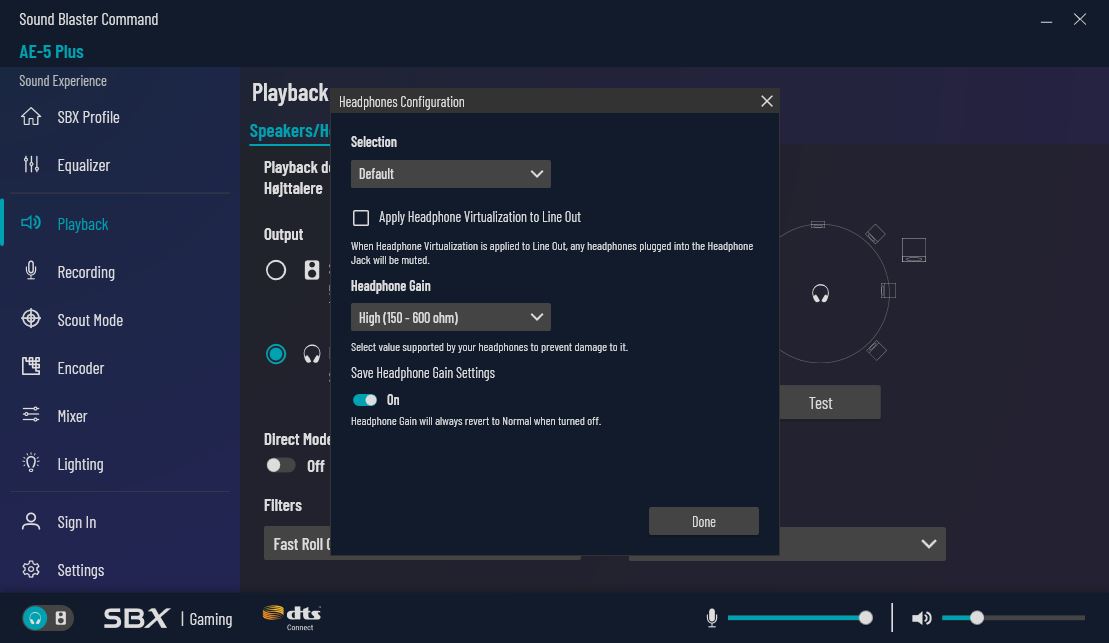This screenshot has height=643, width=1109.
Task: Adjust the microphone volume slider
Action: pyautogui.click(x=799, y=618)
